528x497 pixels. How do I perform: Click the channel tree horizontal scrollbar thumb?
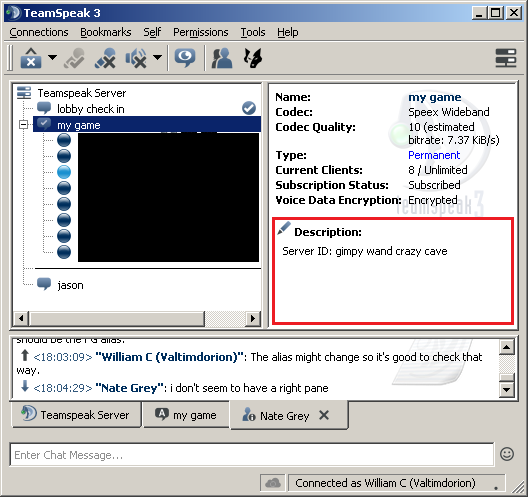point(117,318)
